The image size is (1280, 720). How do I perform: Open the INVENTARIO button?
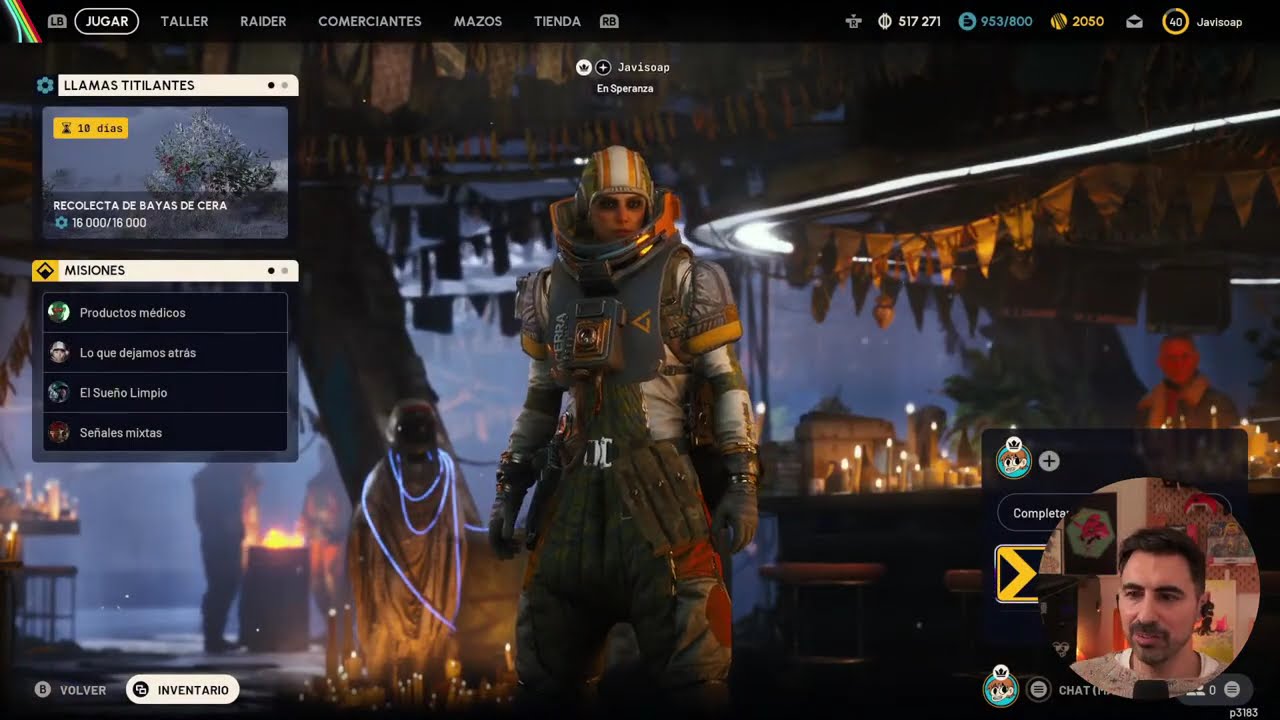(182, 690)
